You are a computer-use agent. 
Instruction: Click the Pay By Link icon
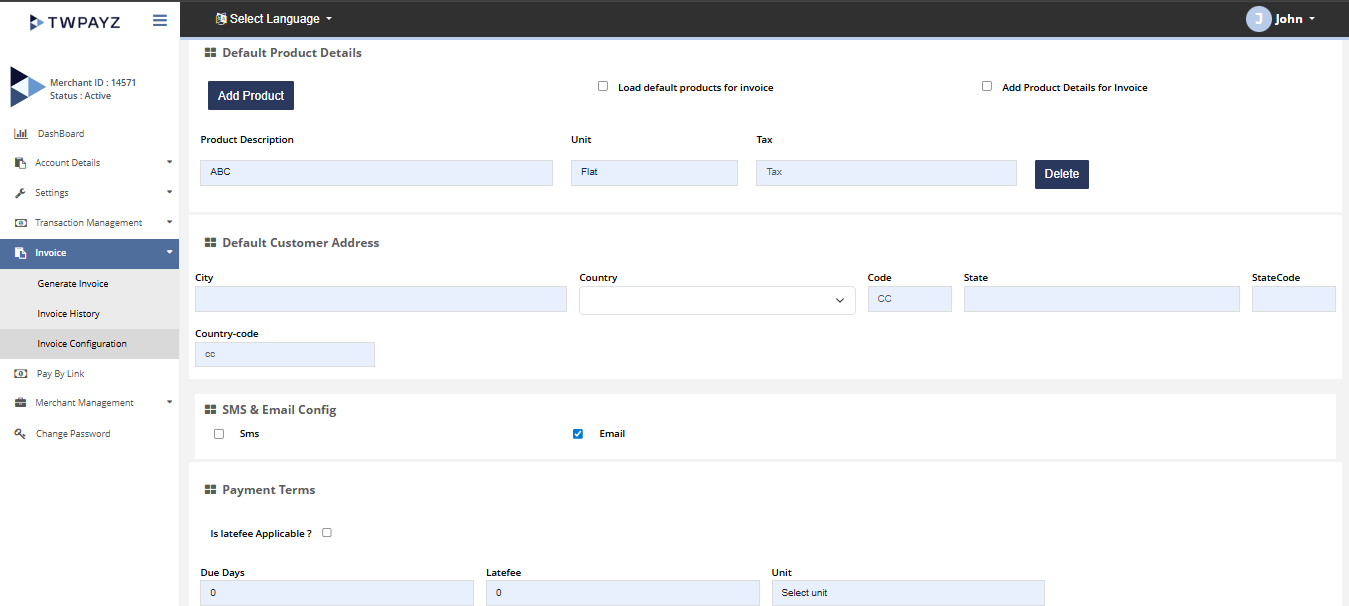click(x=20, y=373)
